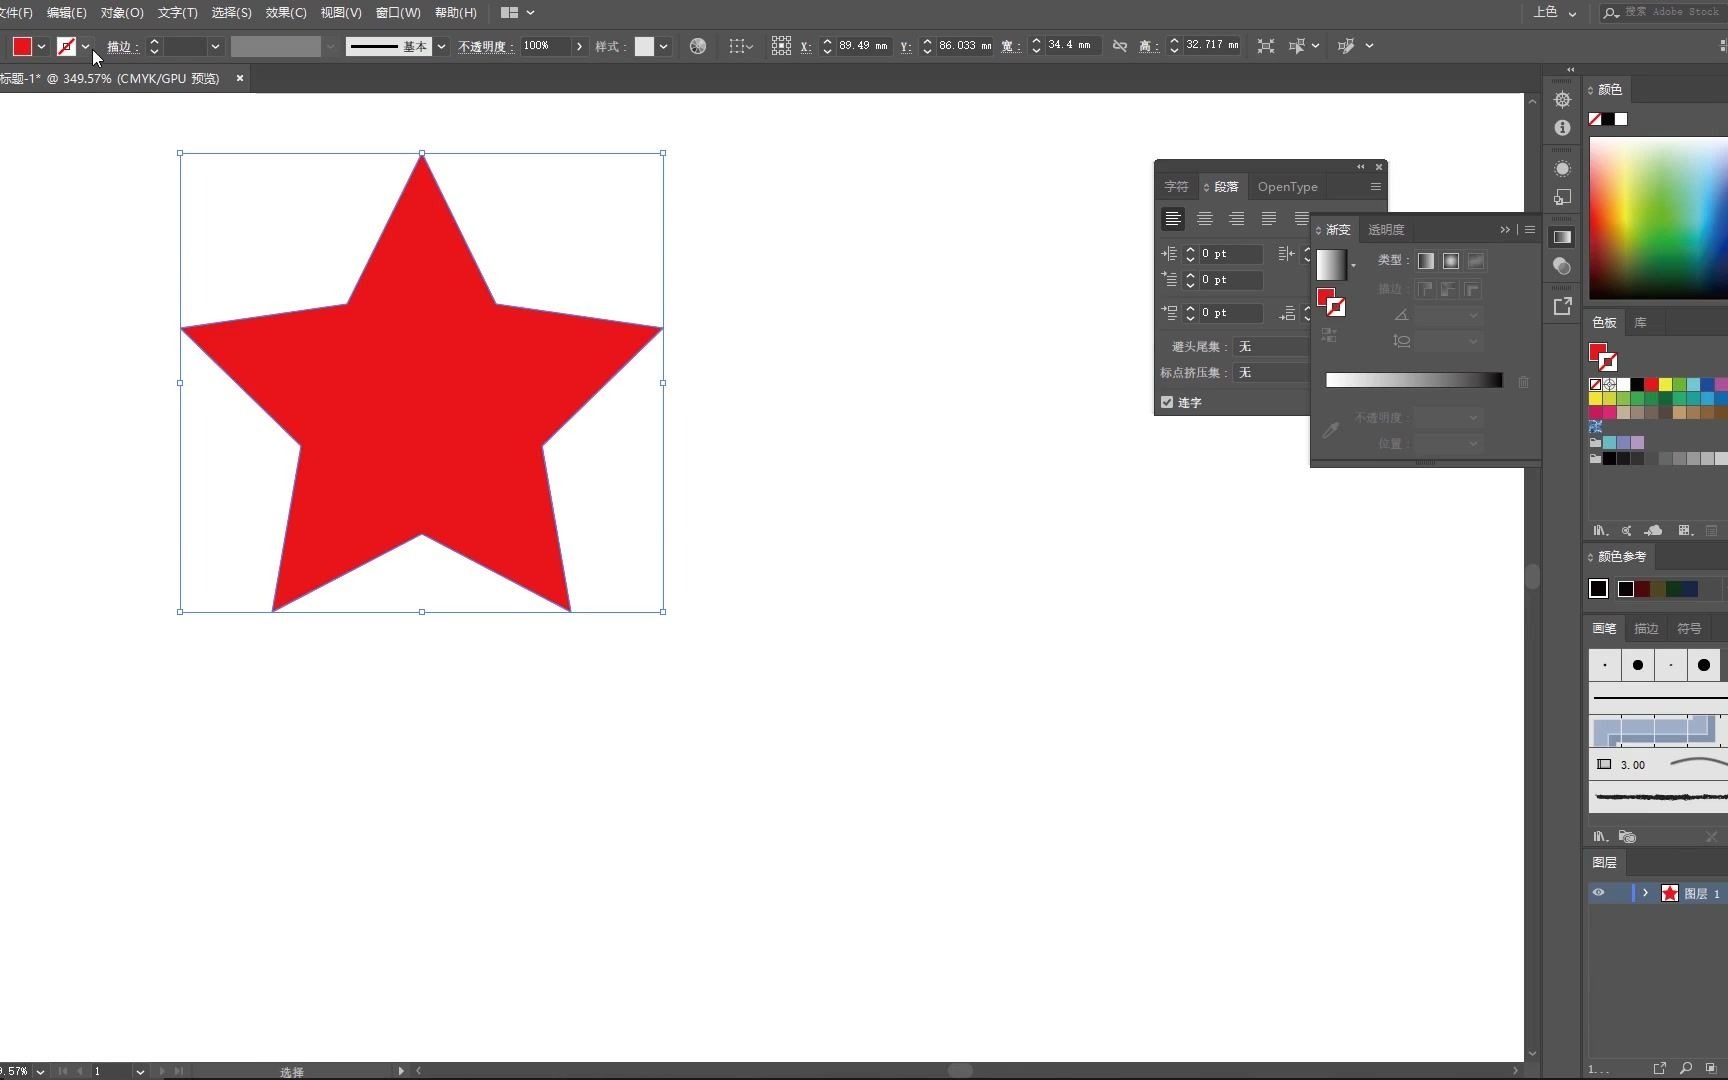
Task: Click the reference point grid icon
Action: pyautogui.click(x=781, y=46)
